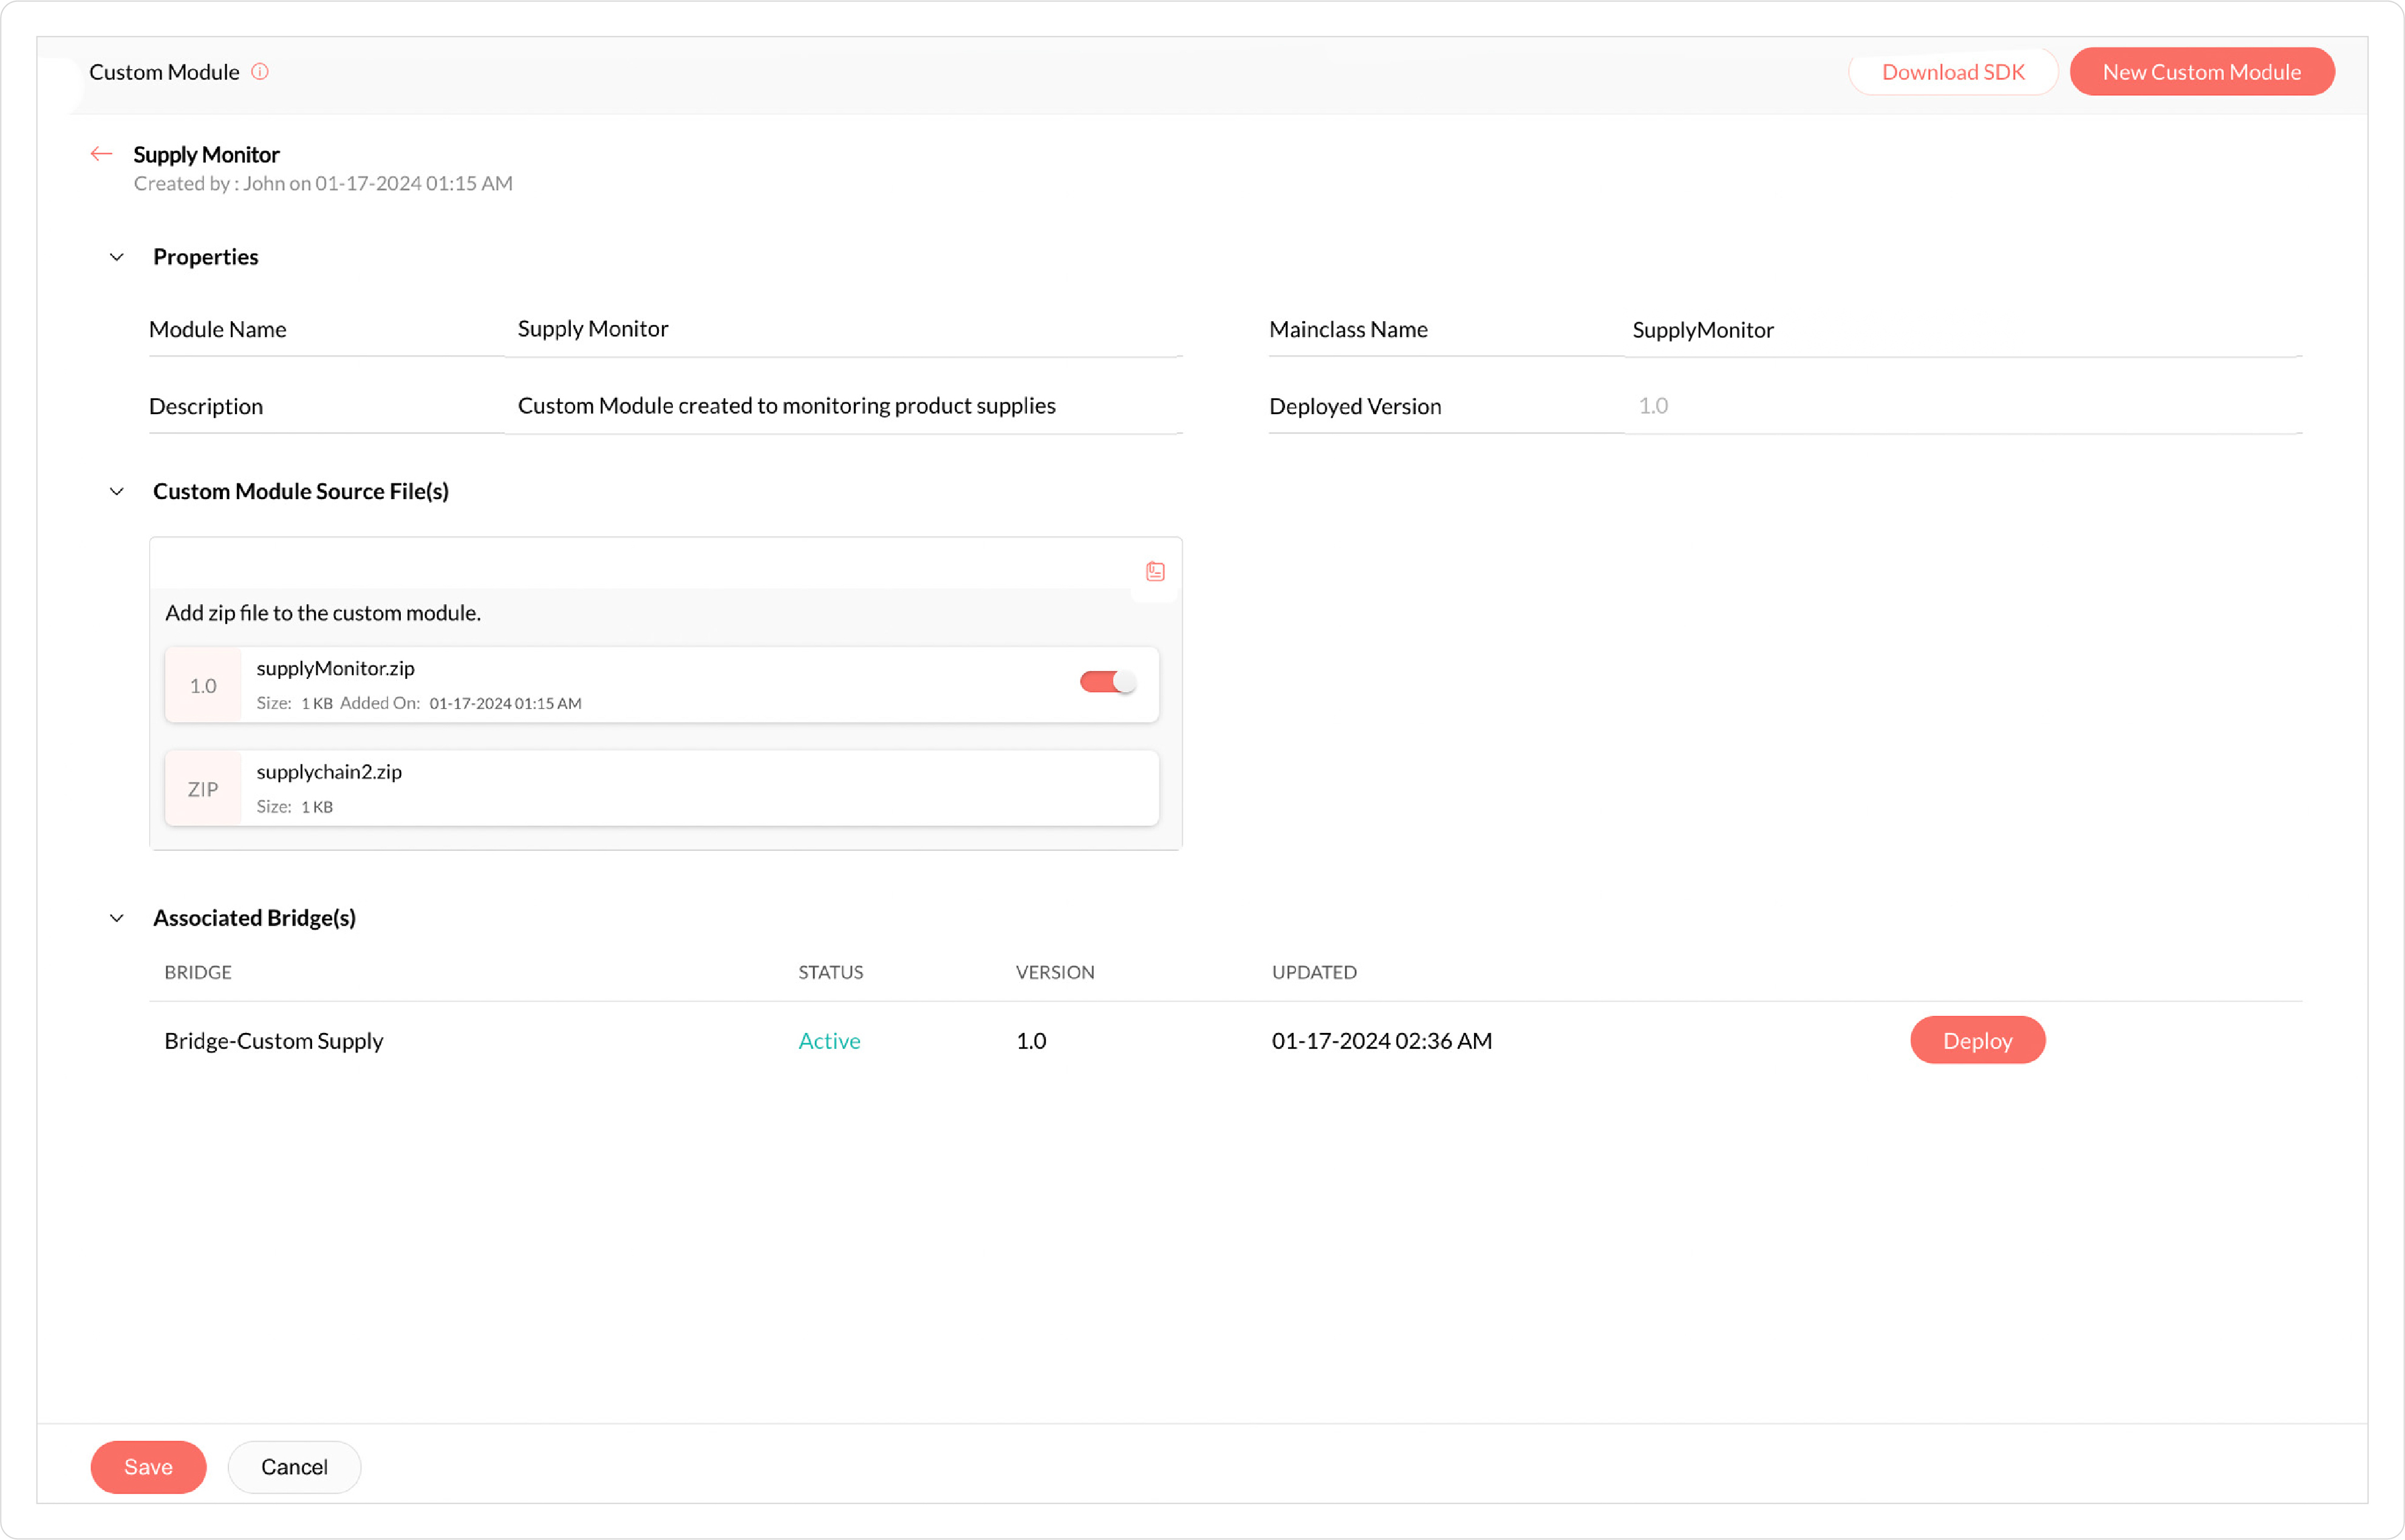Save the custom module changes
2405x1540 pixels.
(148, 1467)
